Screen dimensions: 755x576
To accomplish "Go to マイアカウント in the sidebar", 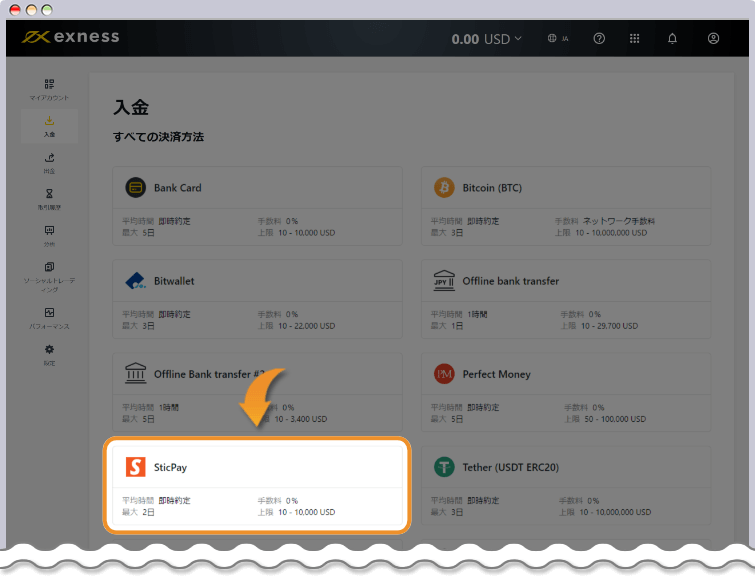I will point(49,90).
